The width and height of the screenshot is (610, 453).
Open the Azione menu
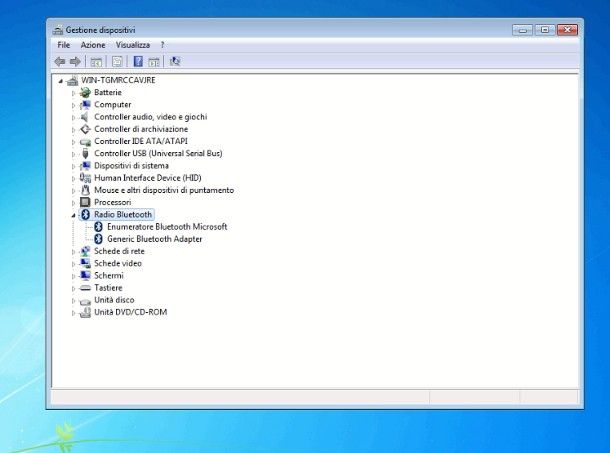[93, 45]
